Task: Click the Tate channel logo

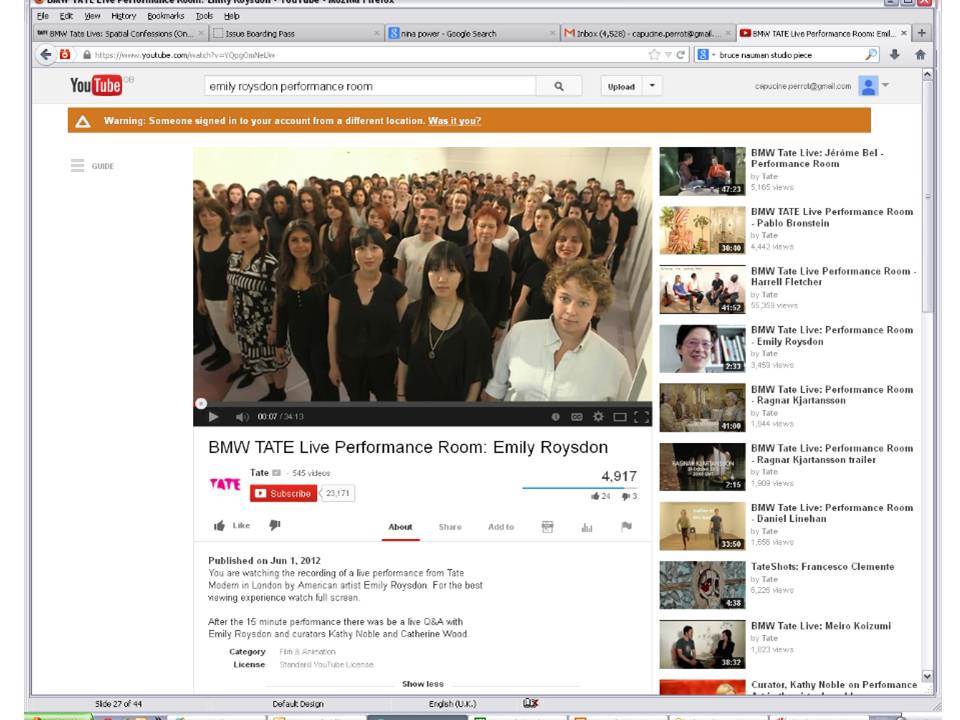Action: 225,484
